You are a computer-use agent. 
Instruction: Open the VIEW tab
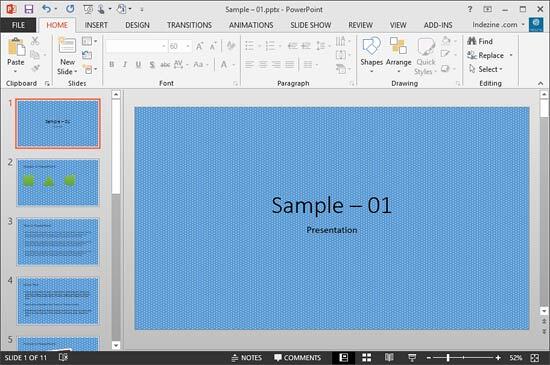coord(398,25)
